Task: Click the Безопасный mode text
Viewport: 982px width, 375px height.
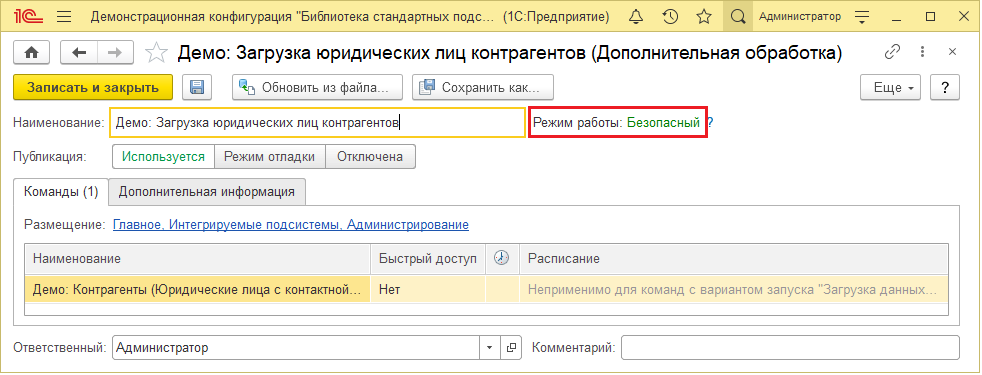Action: pyautogui.click(x=663, y=123)
